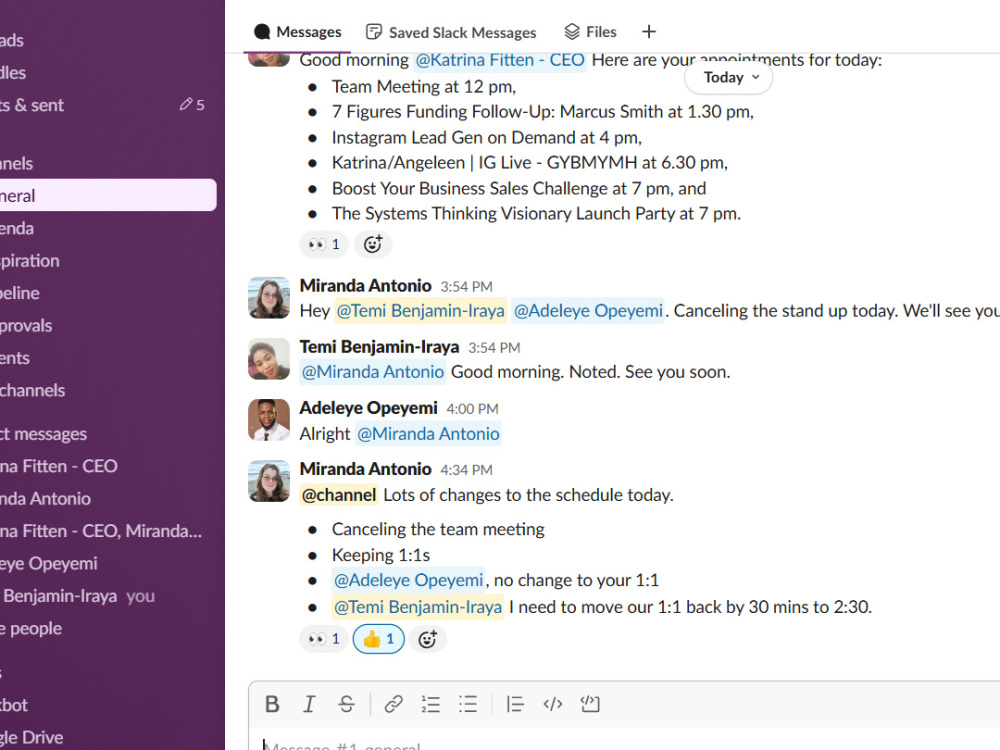
Task: Add a tab with the plus icon
Action: [x=649, y=32]
